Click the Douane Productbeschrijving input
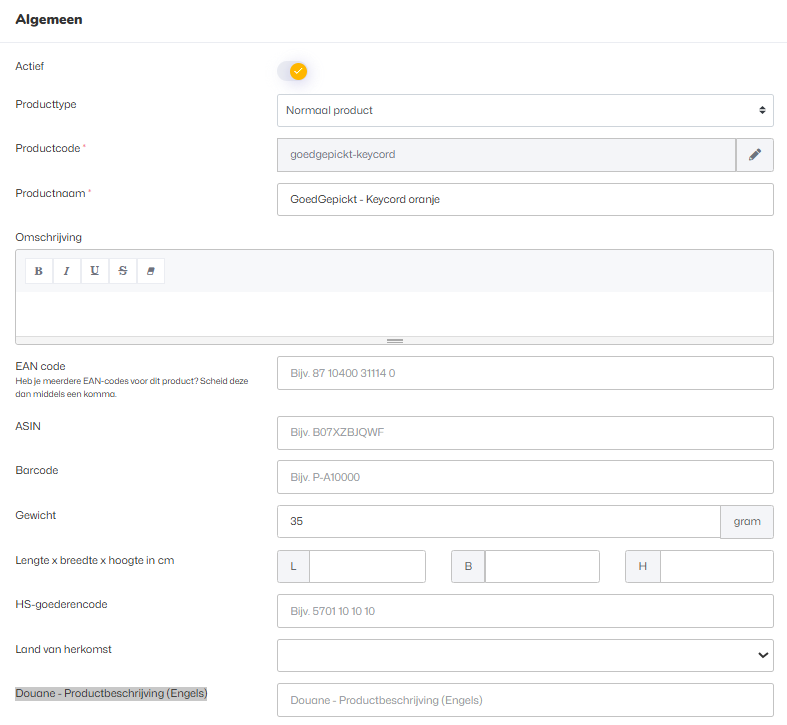The image size is (787, 725). (524, 700)
